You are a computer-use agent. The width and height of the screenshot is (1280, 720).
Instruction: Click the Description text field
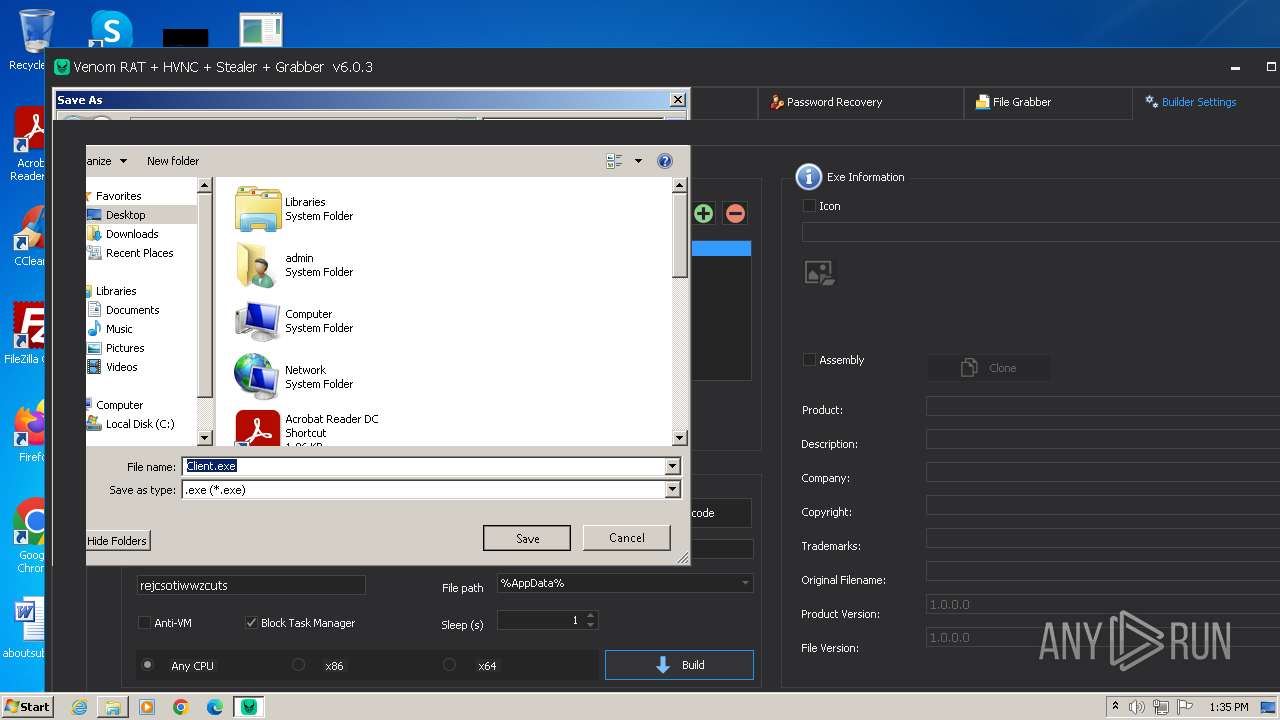click(x=1103, y=440)
